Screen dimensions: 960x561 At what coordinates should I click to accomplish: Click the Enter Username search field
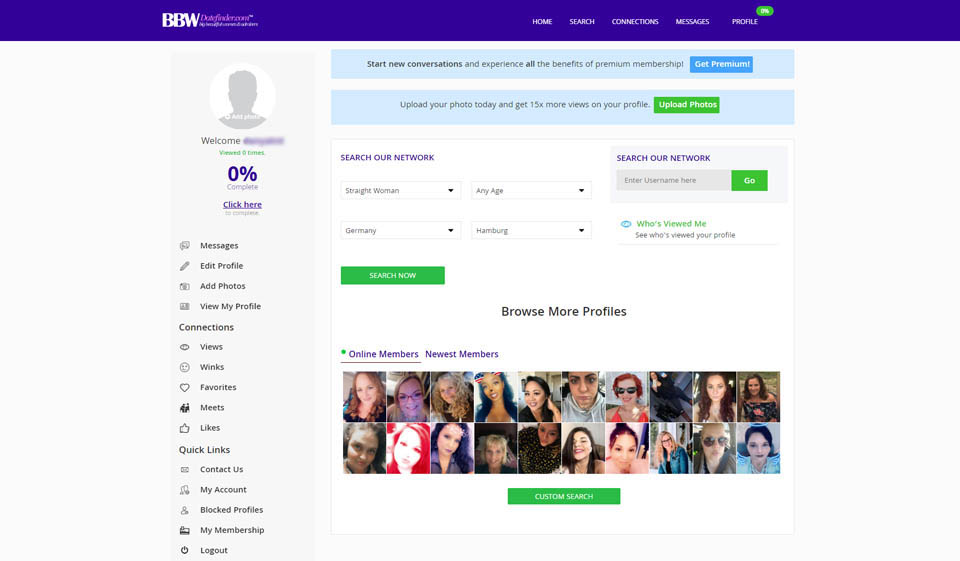coord(673,180)
